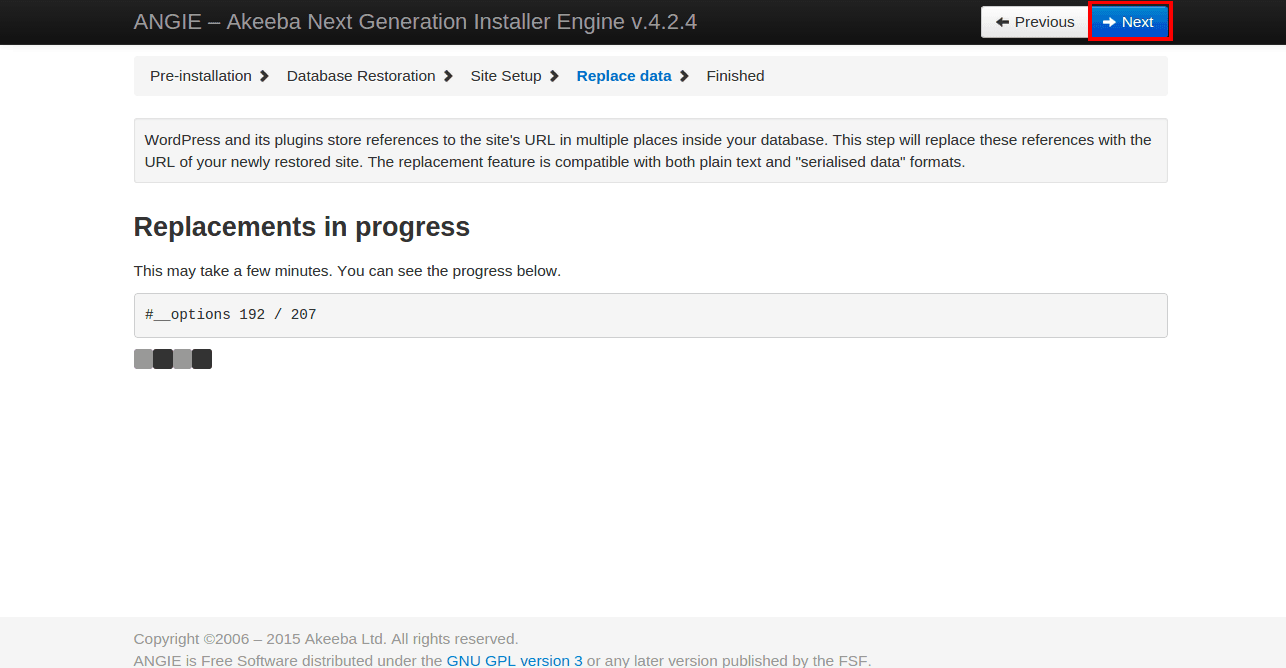
Task: Click the Replacements in progress heading
Action: [x=301, y=227]
